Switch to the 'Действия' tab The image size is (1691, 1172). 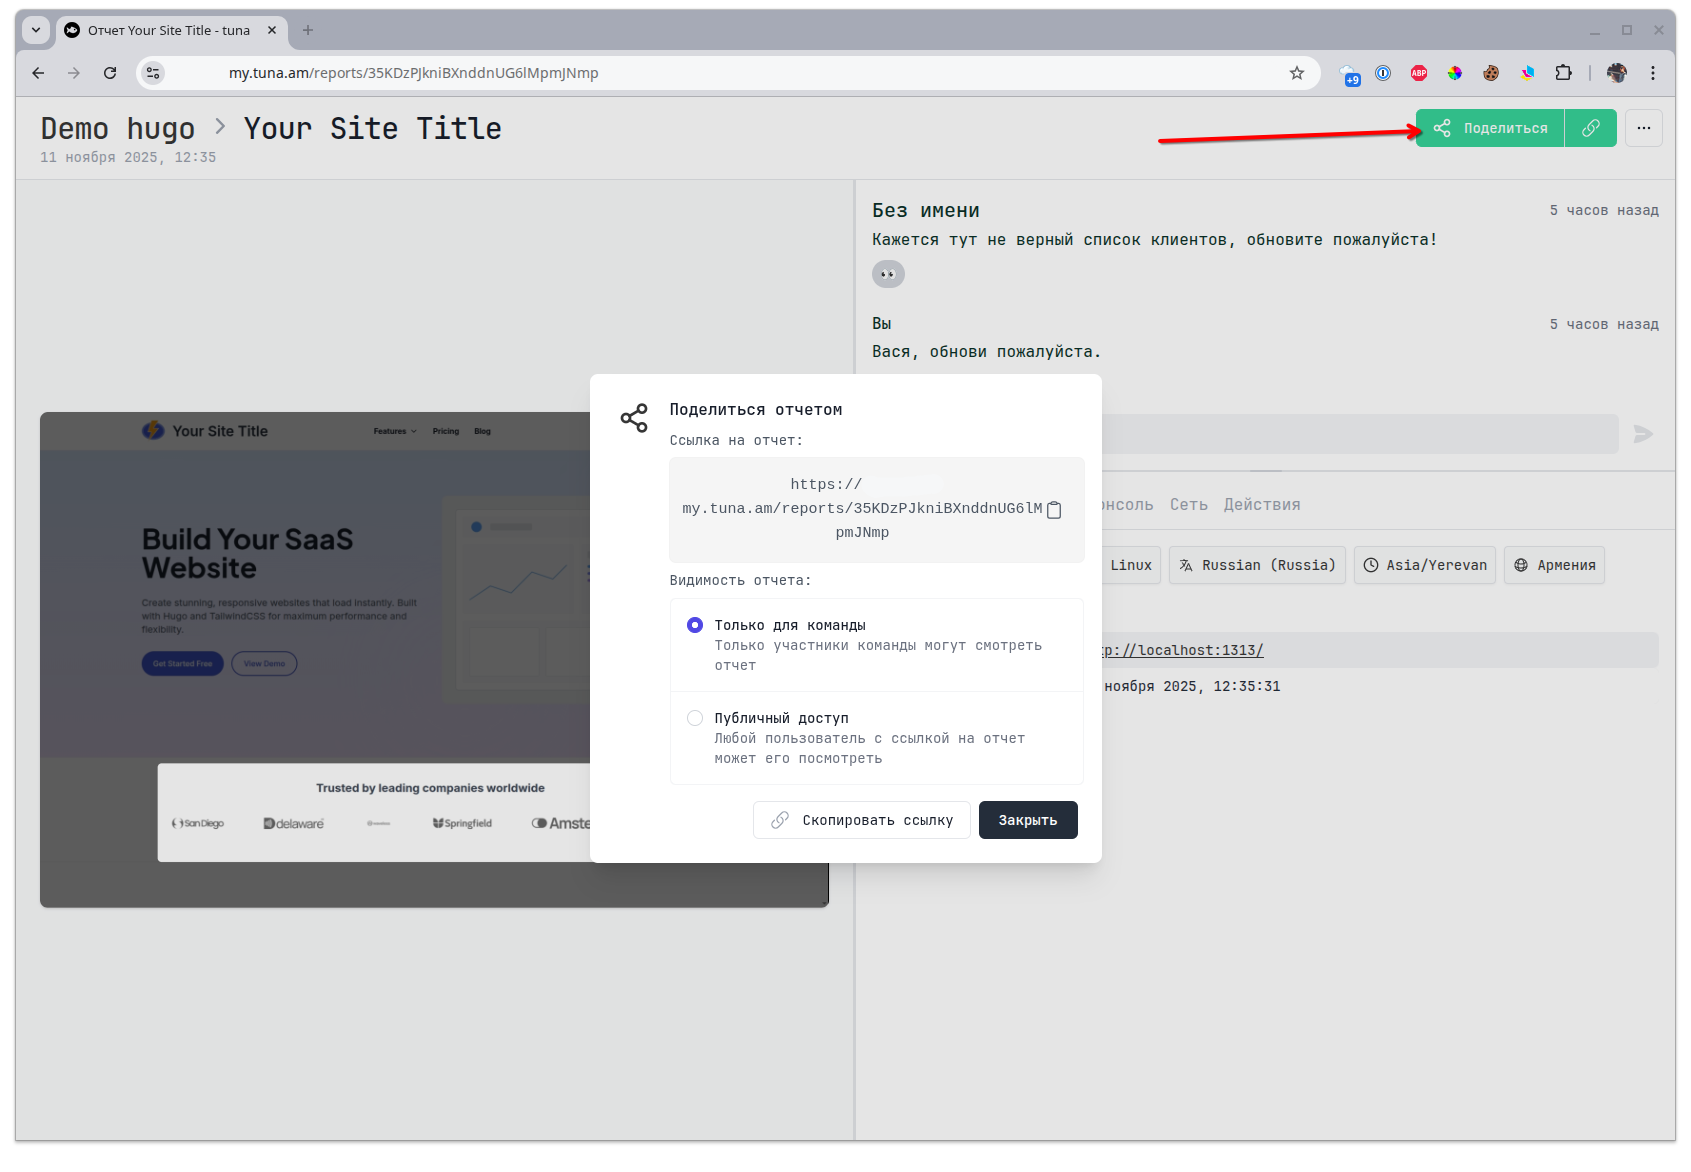[1261, 505]
